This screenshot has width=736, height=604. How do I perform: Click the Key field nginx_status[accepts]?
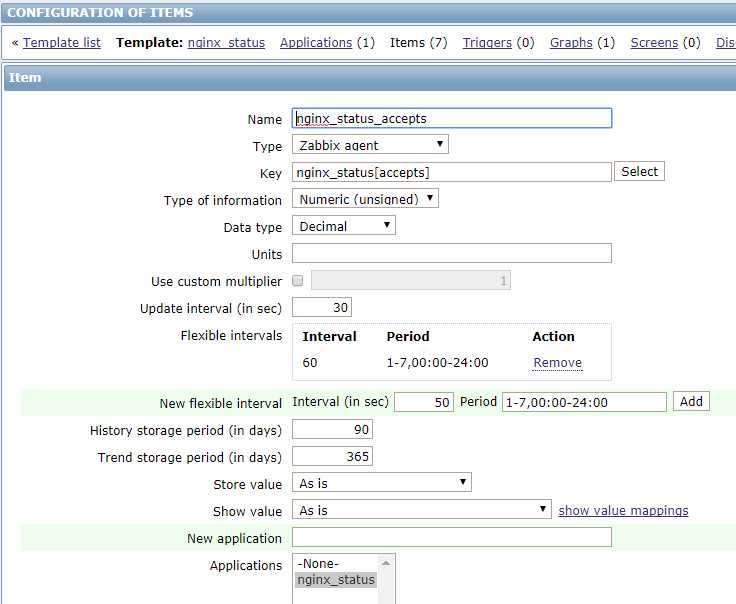[x=452, y=172]
